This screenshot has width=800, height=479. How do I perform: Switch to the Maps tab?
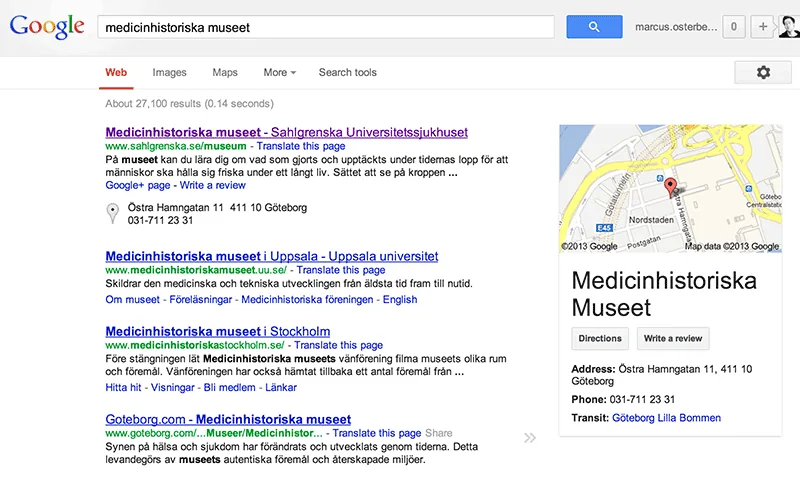click(225, 72)
